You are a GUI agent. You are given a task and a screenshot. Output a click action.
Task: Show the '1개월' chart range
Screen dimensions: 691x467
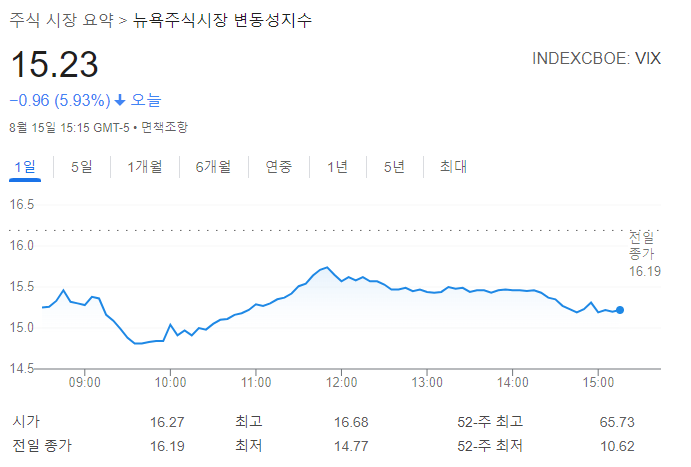click(x=144, y=167)
